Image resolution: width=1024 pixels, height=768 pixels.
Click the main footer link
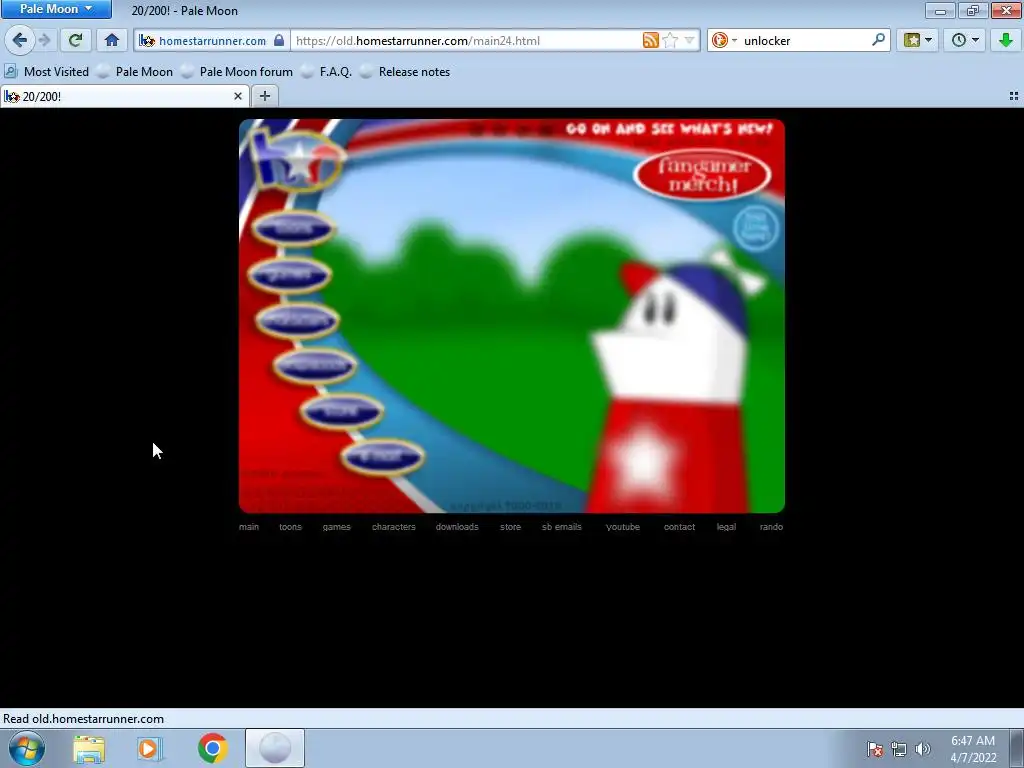[249, 527]
